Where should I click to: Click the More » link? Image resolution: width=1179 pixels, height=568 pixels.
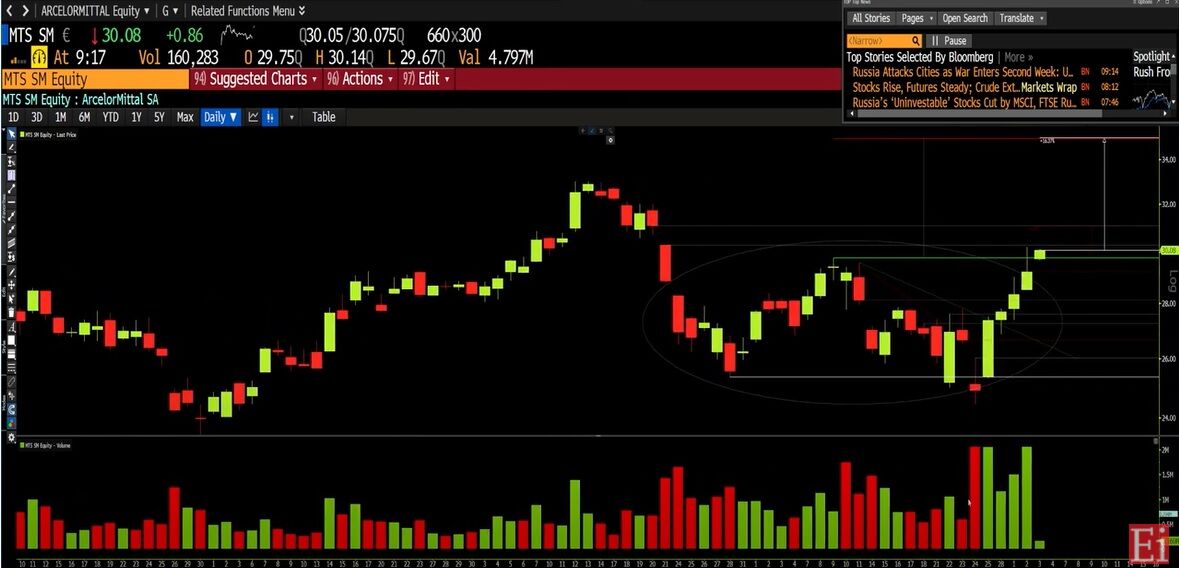click(1019, 57)
